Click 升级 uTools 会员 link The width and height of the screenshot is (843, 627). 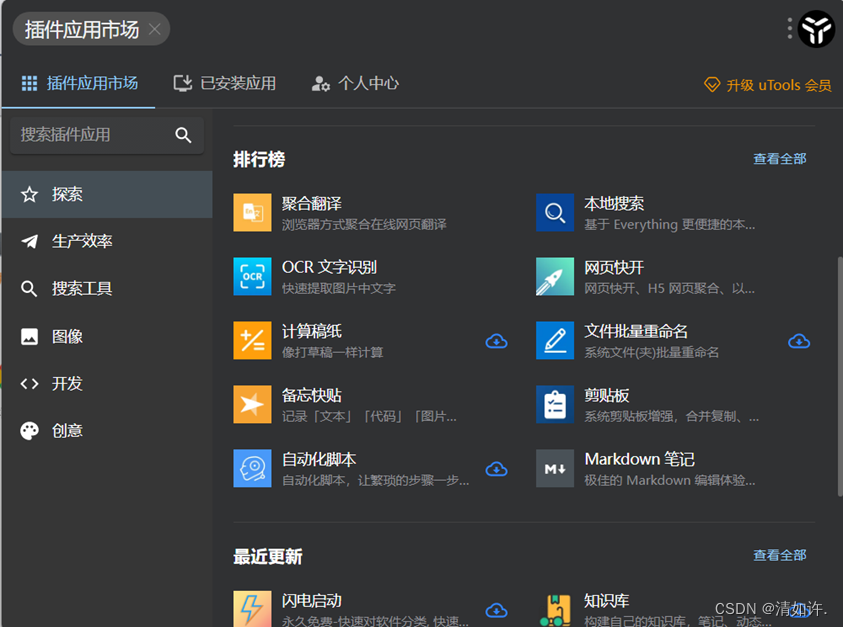tap(768, 85)
